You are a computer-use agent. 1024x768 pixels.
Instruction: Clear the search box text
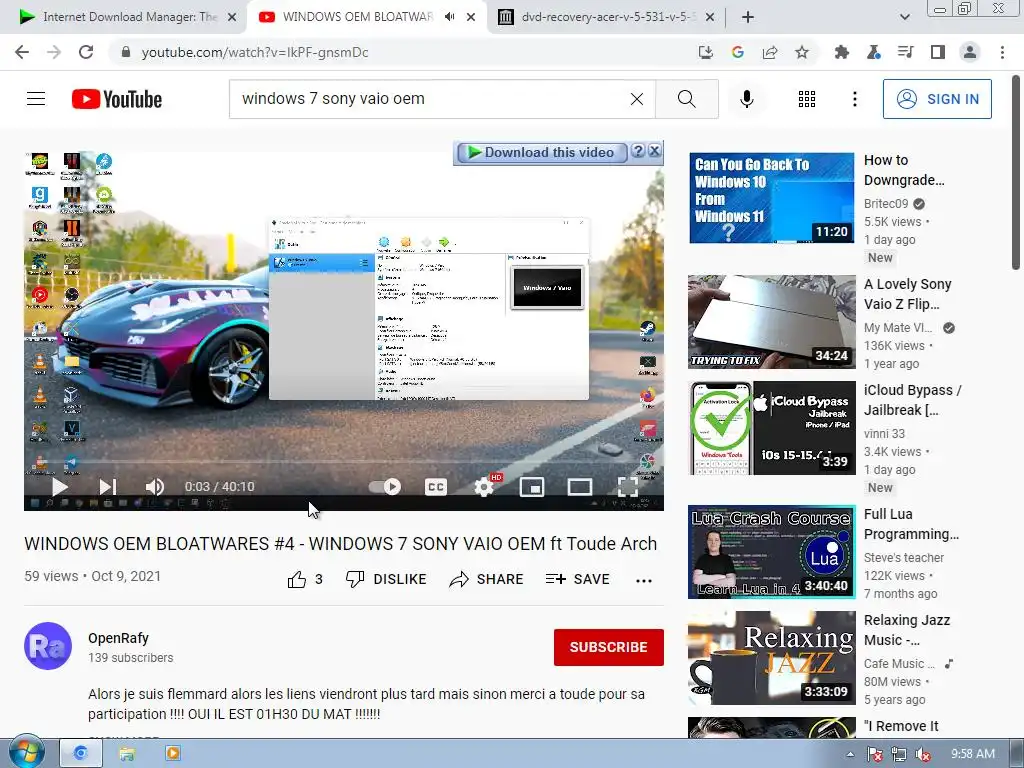pos(637,99)
